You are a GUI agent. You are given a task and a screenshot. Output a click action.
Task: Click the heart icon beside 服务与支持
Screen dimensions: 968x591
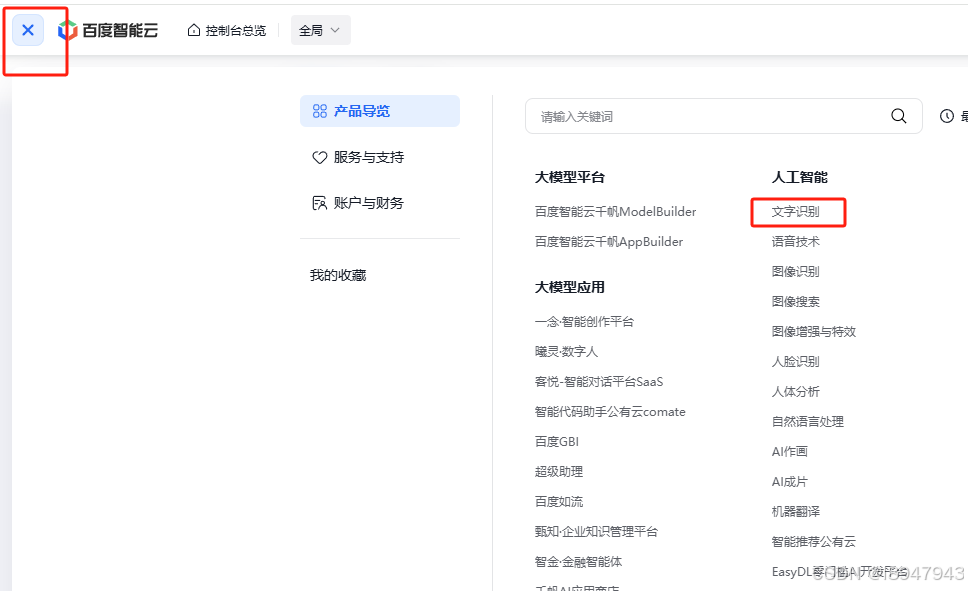click(x=319, y=158)
